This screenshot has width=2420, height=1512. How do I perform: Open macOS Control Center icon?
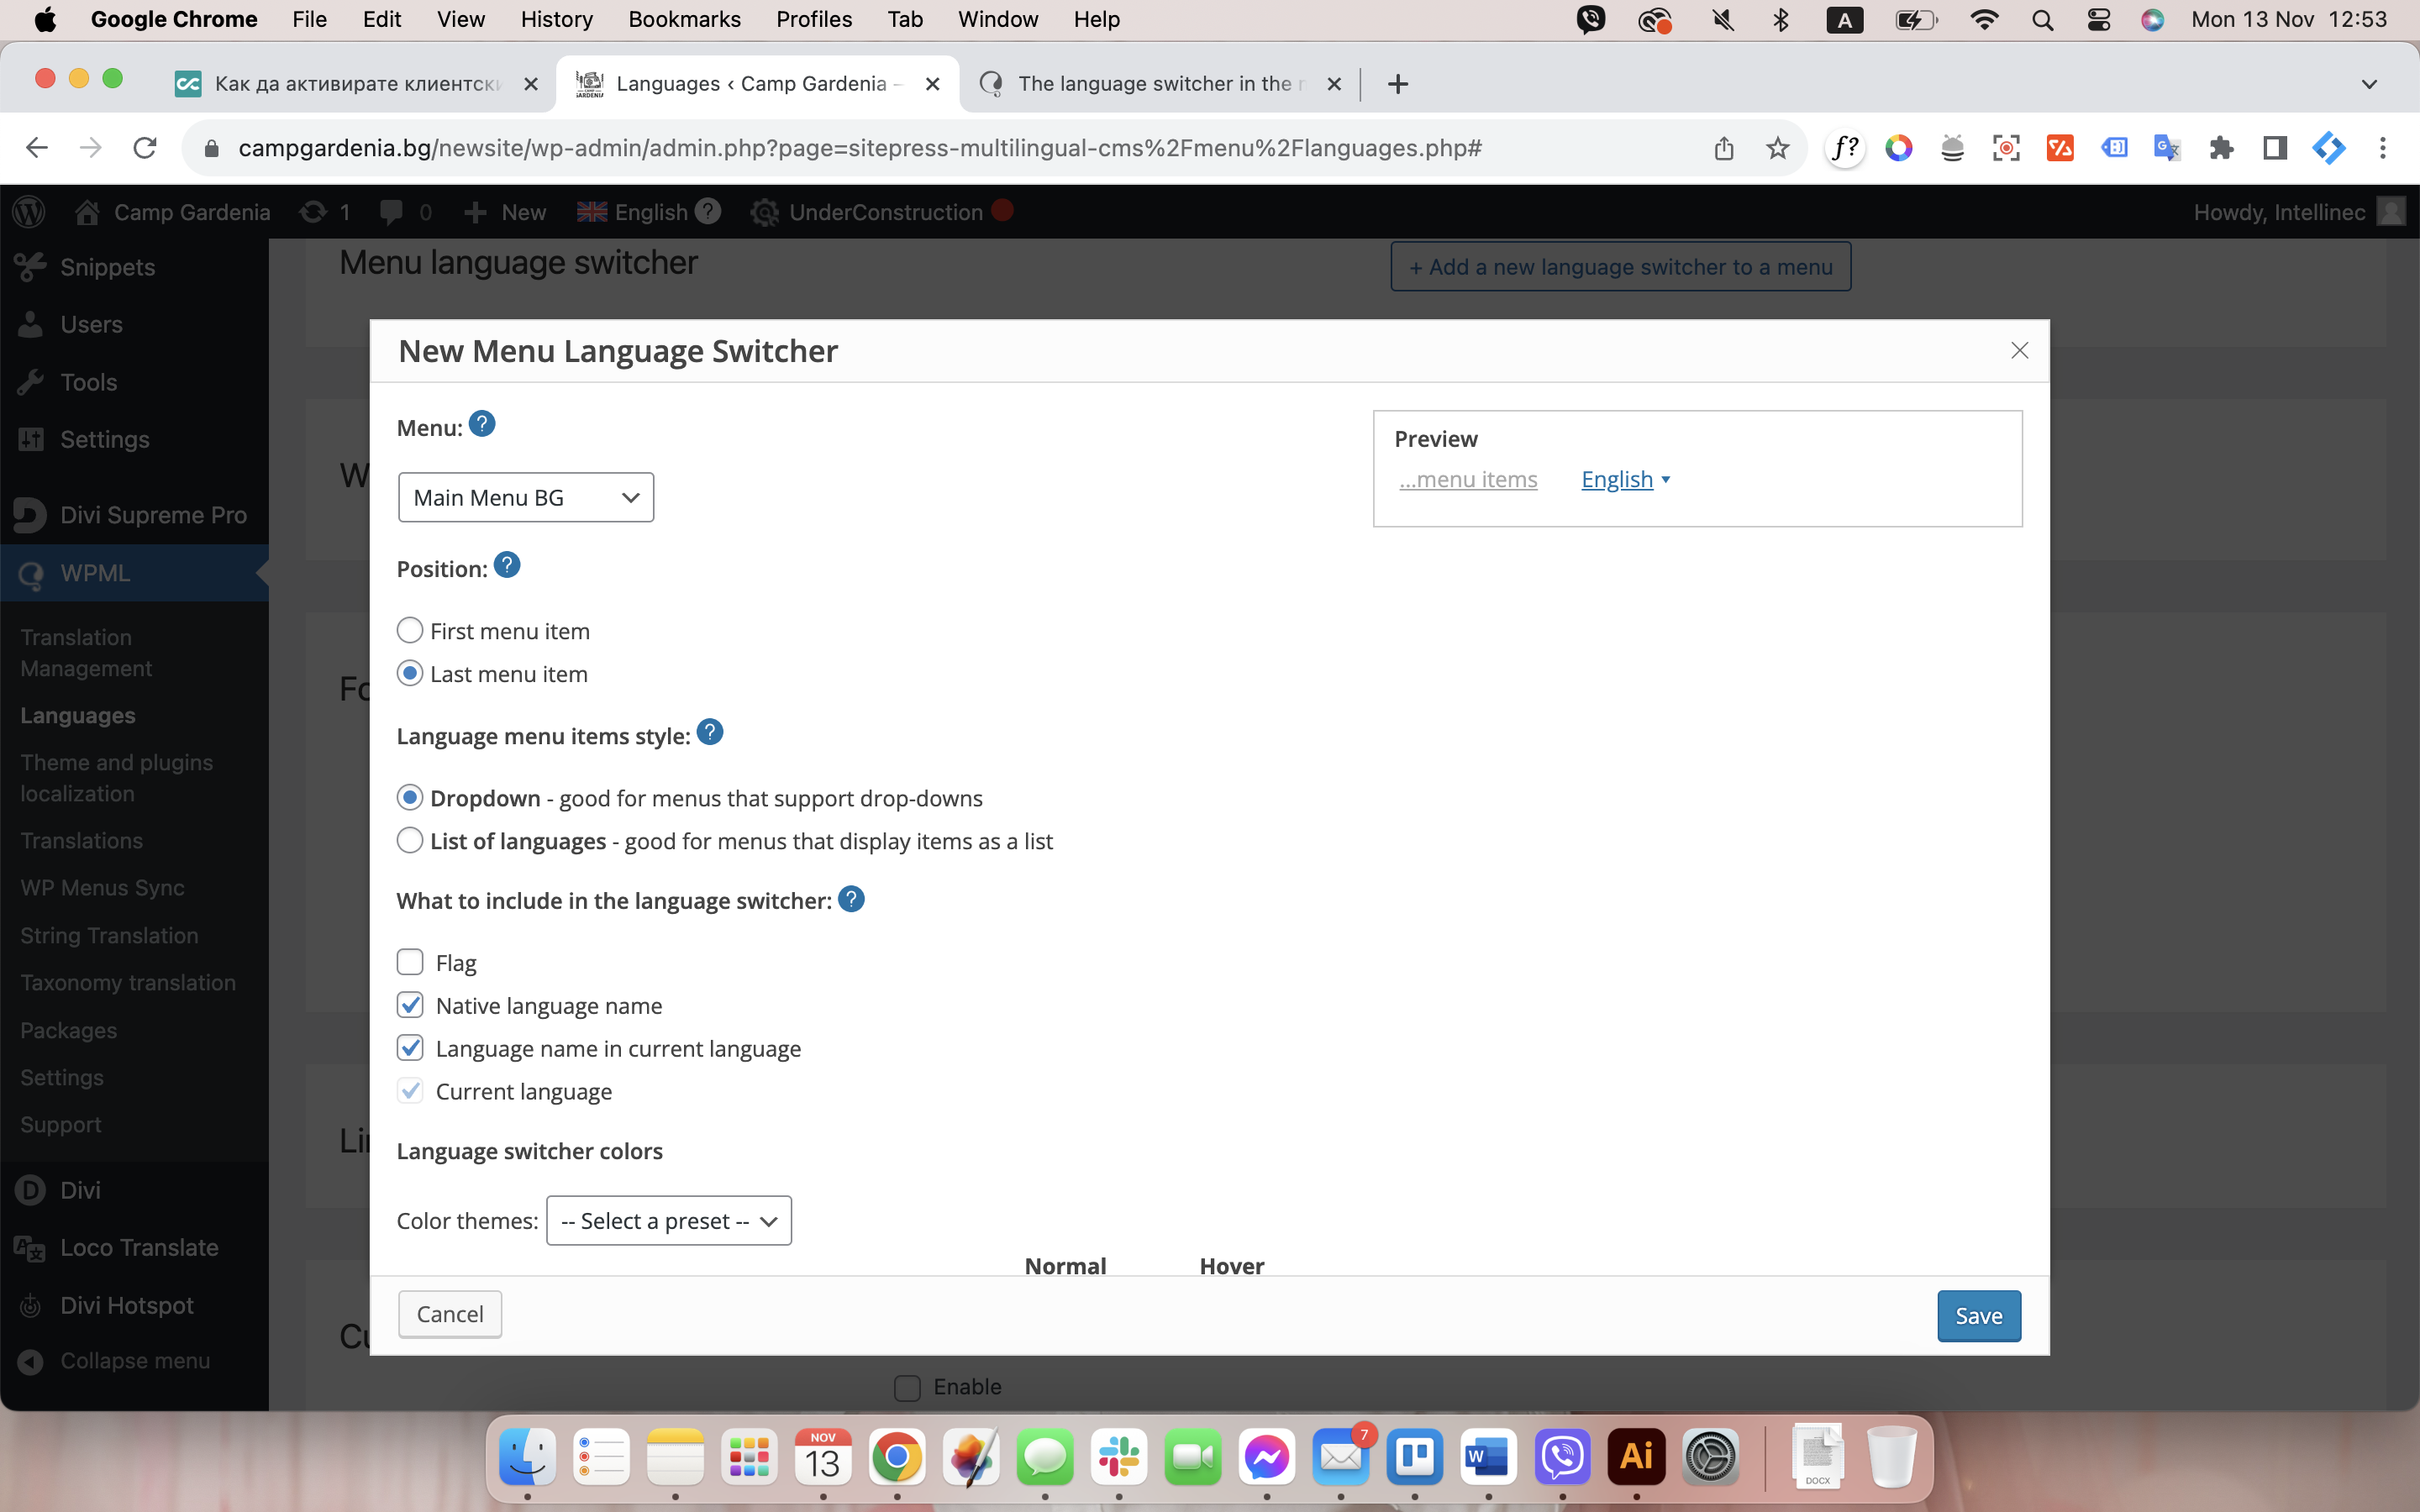2098,19
